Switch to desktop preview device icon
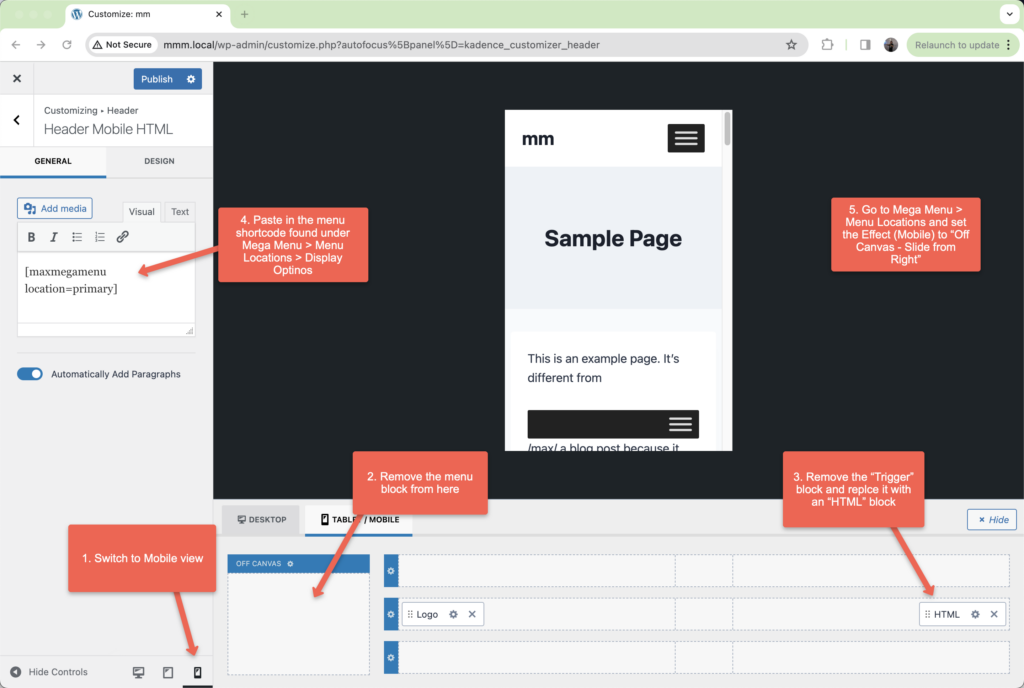Image resolution: width=1024 pixels, height=688 pixels. pyautogui.click(x=139, y=672)
